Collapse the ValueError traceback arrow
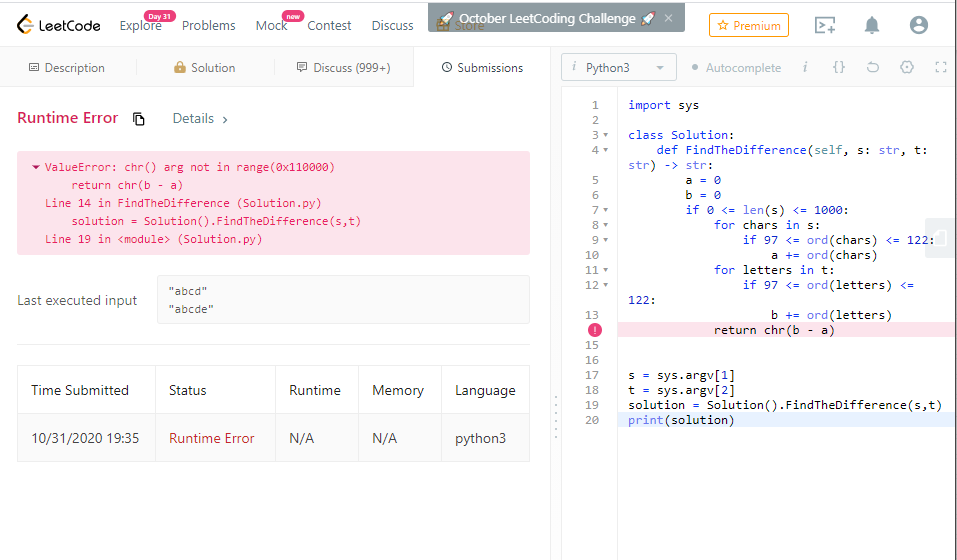 pyautogui.click(x=36, y=167)
